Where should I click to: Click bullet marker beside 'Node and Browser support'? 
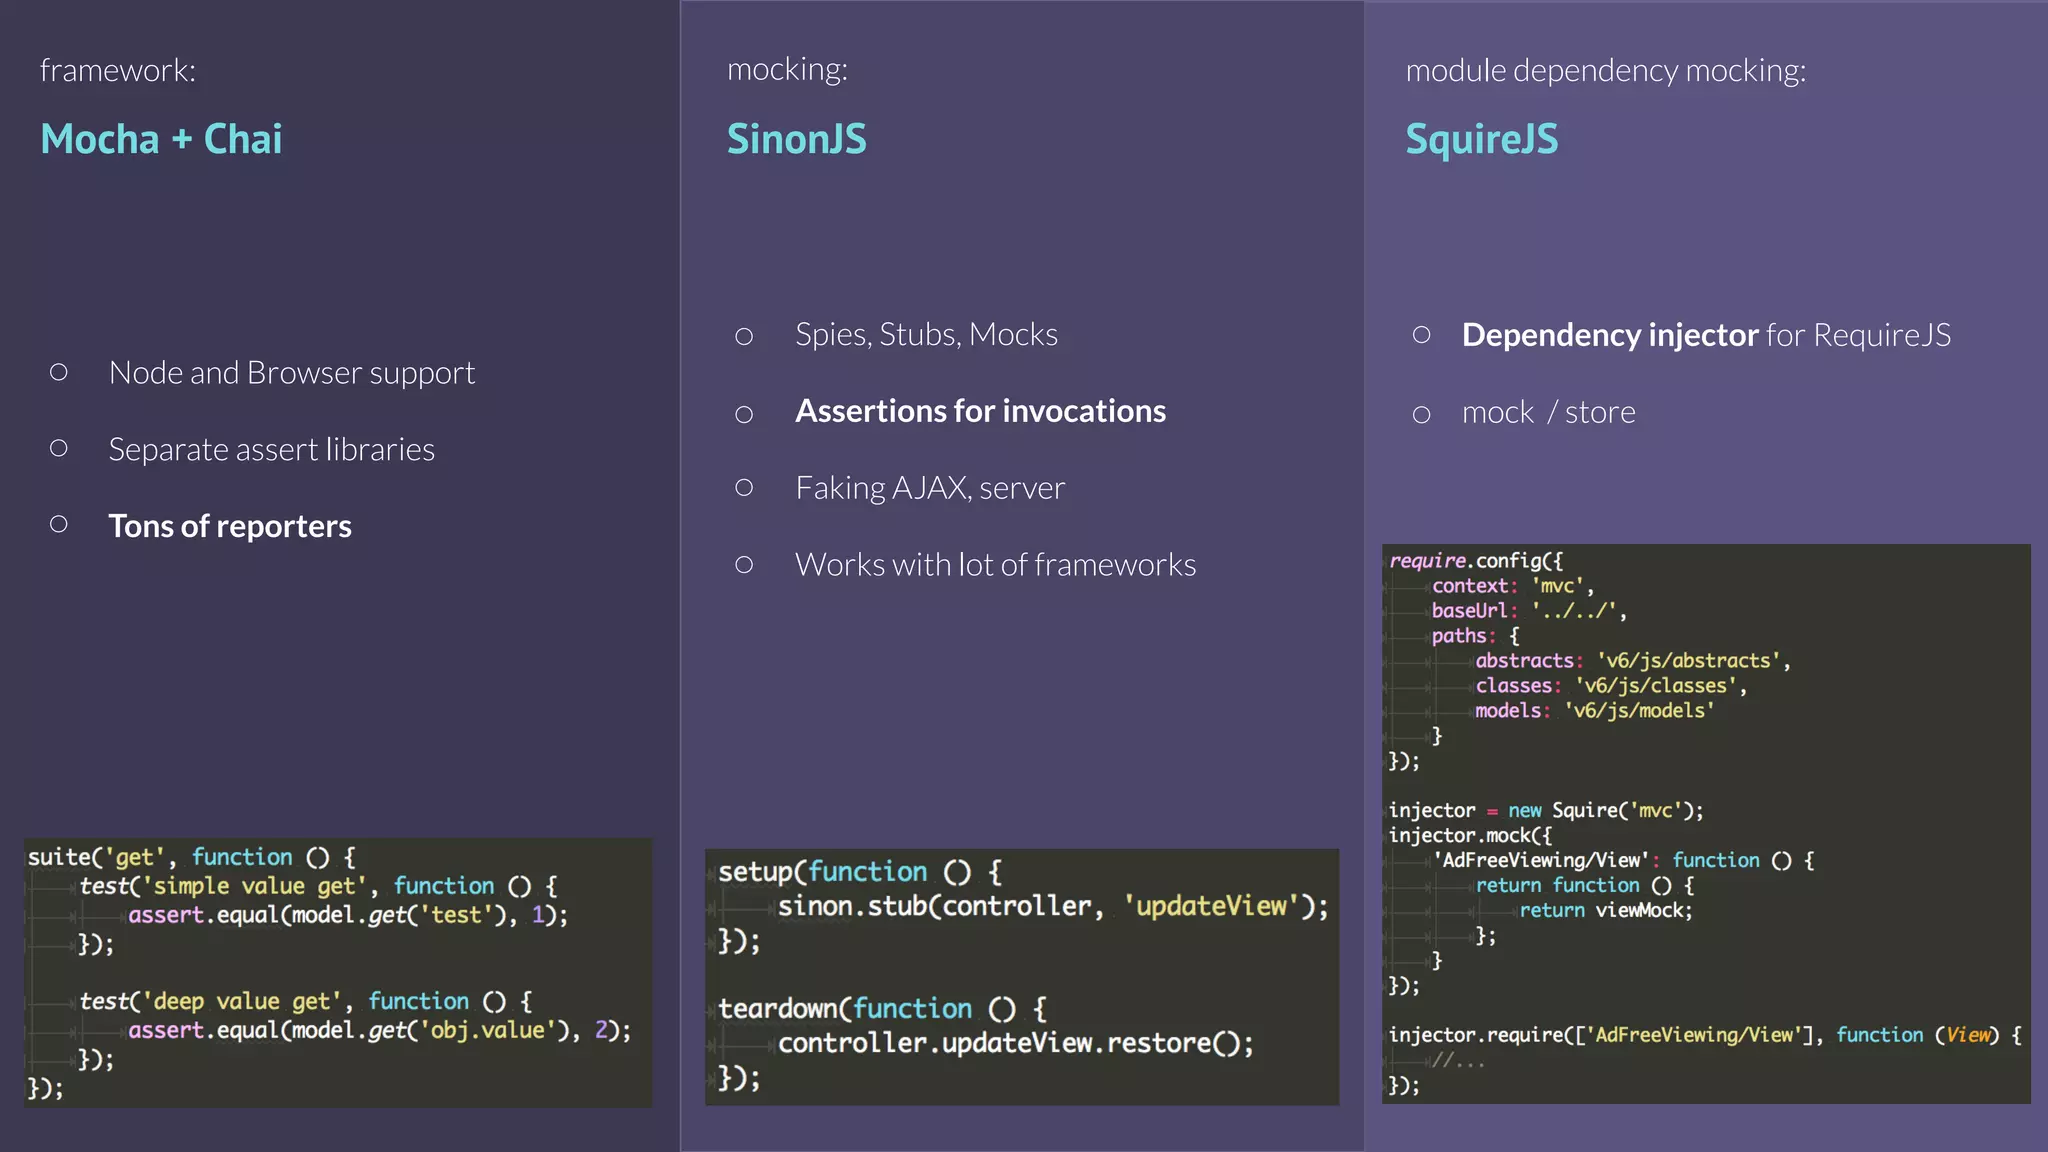[59, 372]
